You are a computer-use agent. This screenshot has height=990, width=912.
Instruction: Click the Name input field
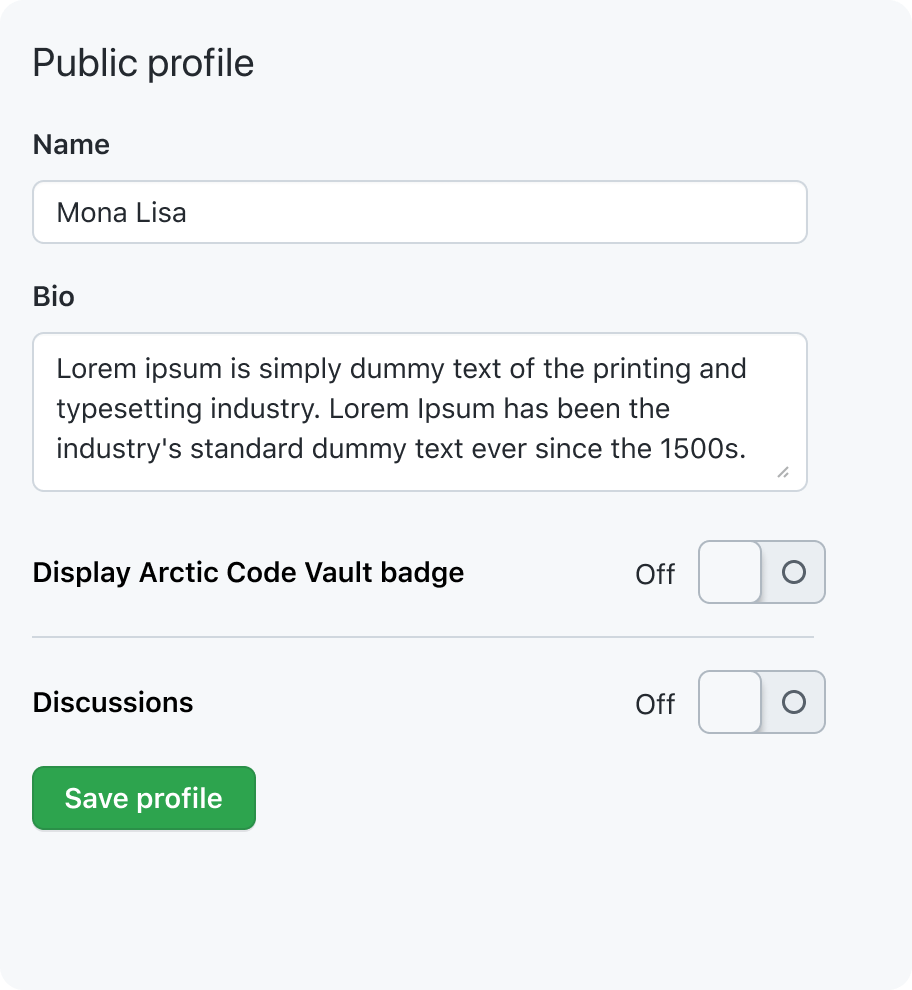coord(419,212)
